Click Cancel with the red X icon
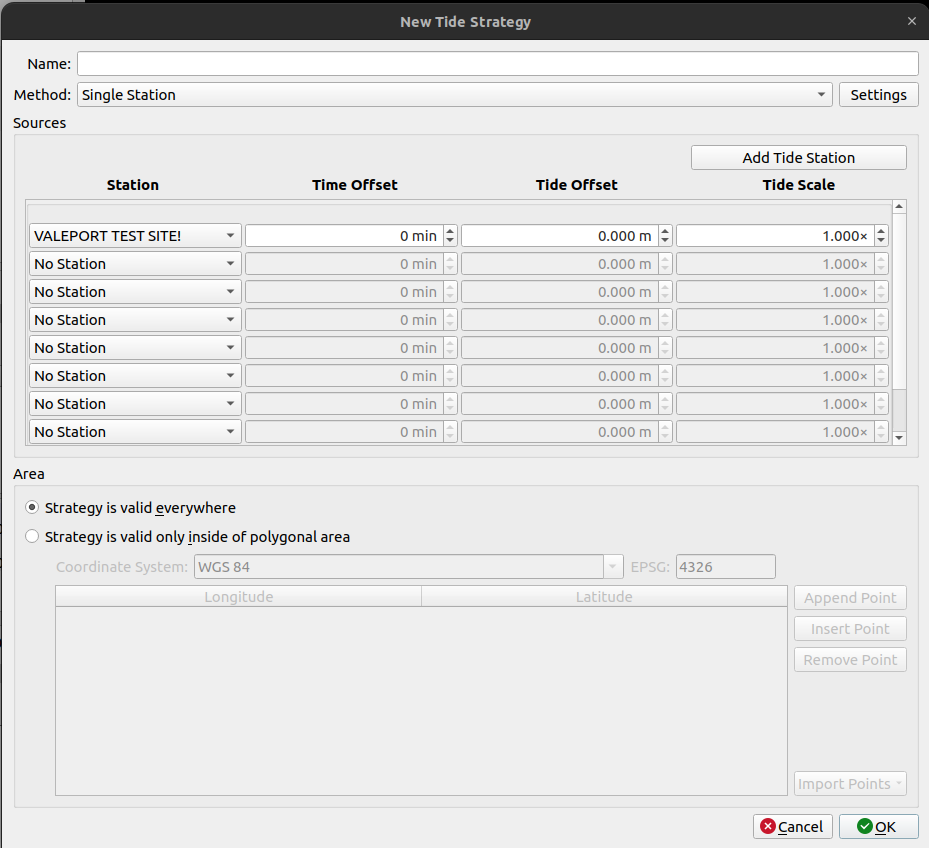 (x=792, y=827)
